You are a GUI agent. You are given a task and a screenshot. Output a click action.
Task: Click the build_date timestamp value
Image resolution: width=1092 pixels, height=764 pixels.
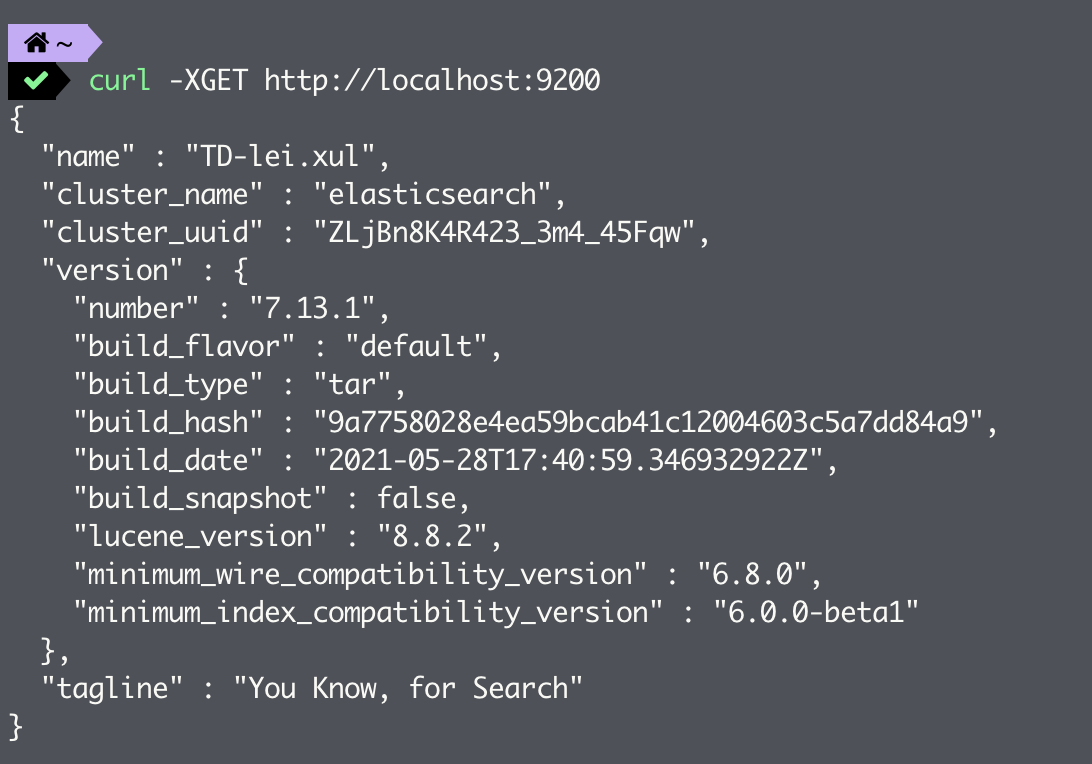click(x=568, y=460)
